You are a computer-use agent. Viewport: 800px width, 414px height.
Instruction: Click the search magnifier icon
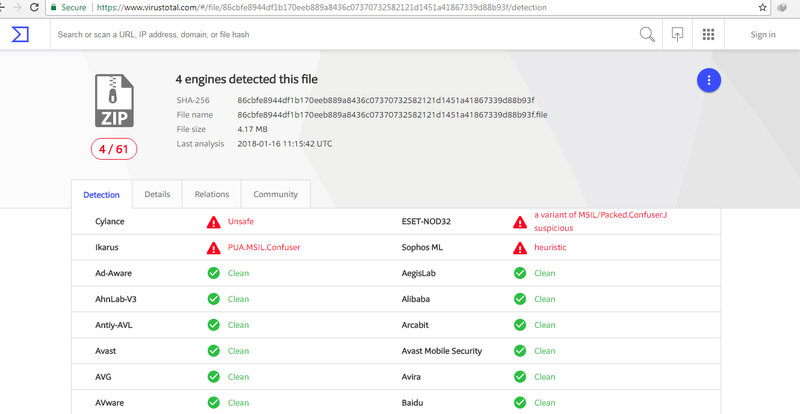647,34
